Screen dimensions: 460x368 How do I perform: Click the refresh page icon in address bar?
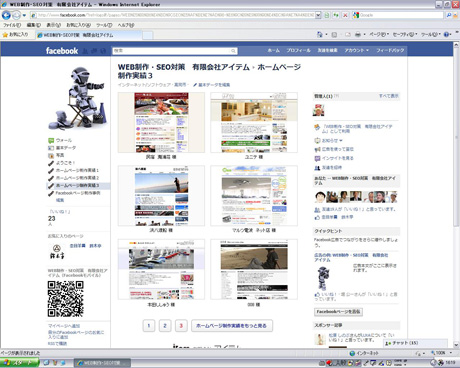pos(336,15)
